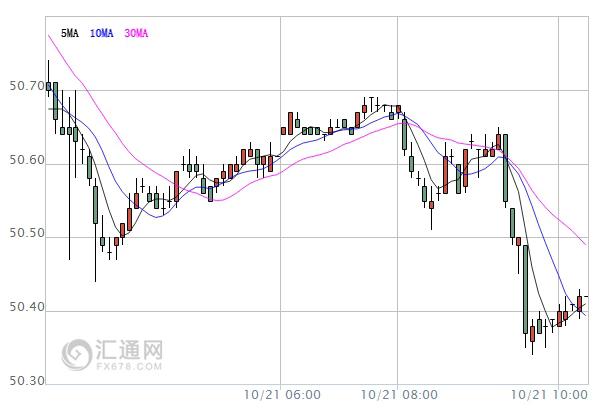
Task: Click the 5MA legend label
Action: coord(70,33)
